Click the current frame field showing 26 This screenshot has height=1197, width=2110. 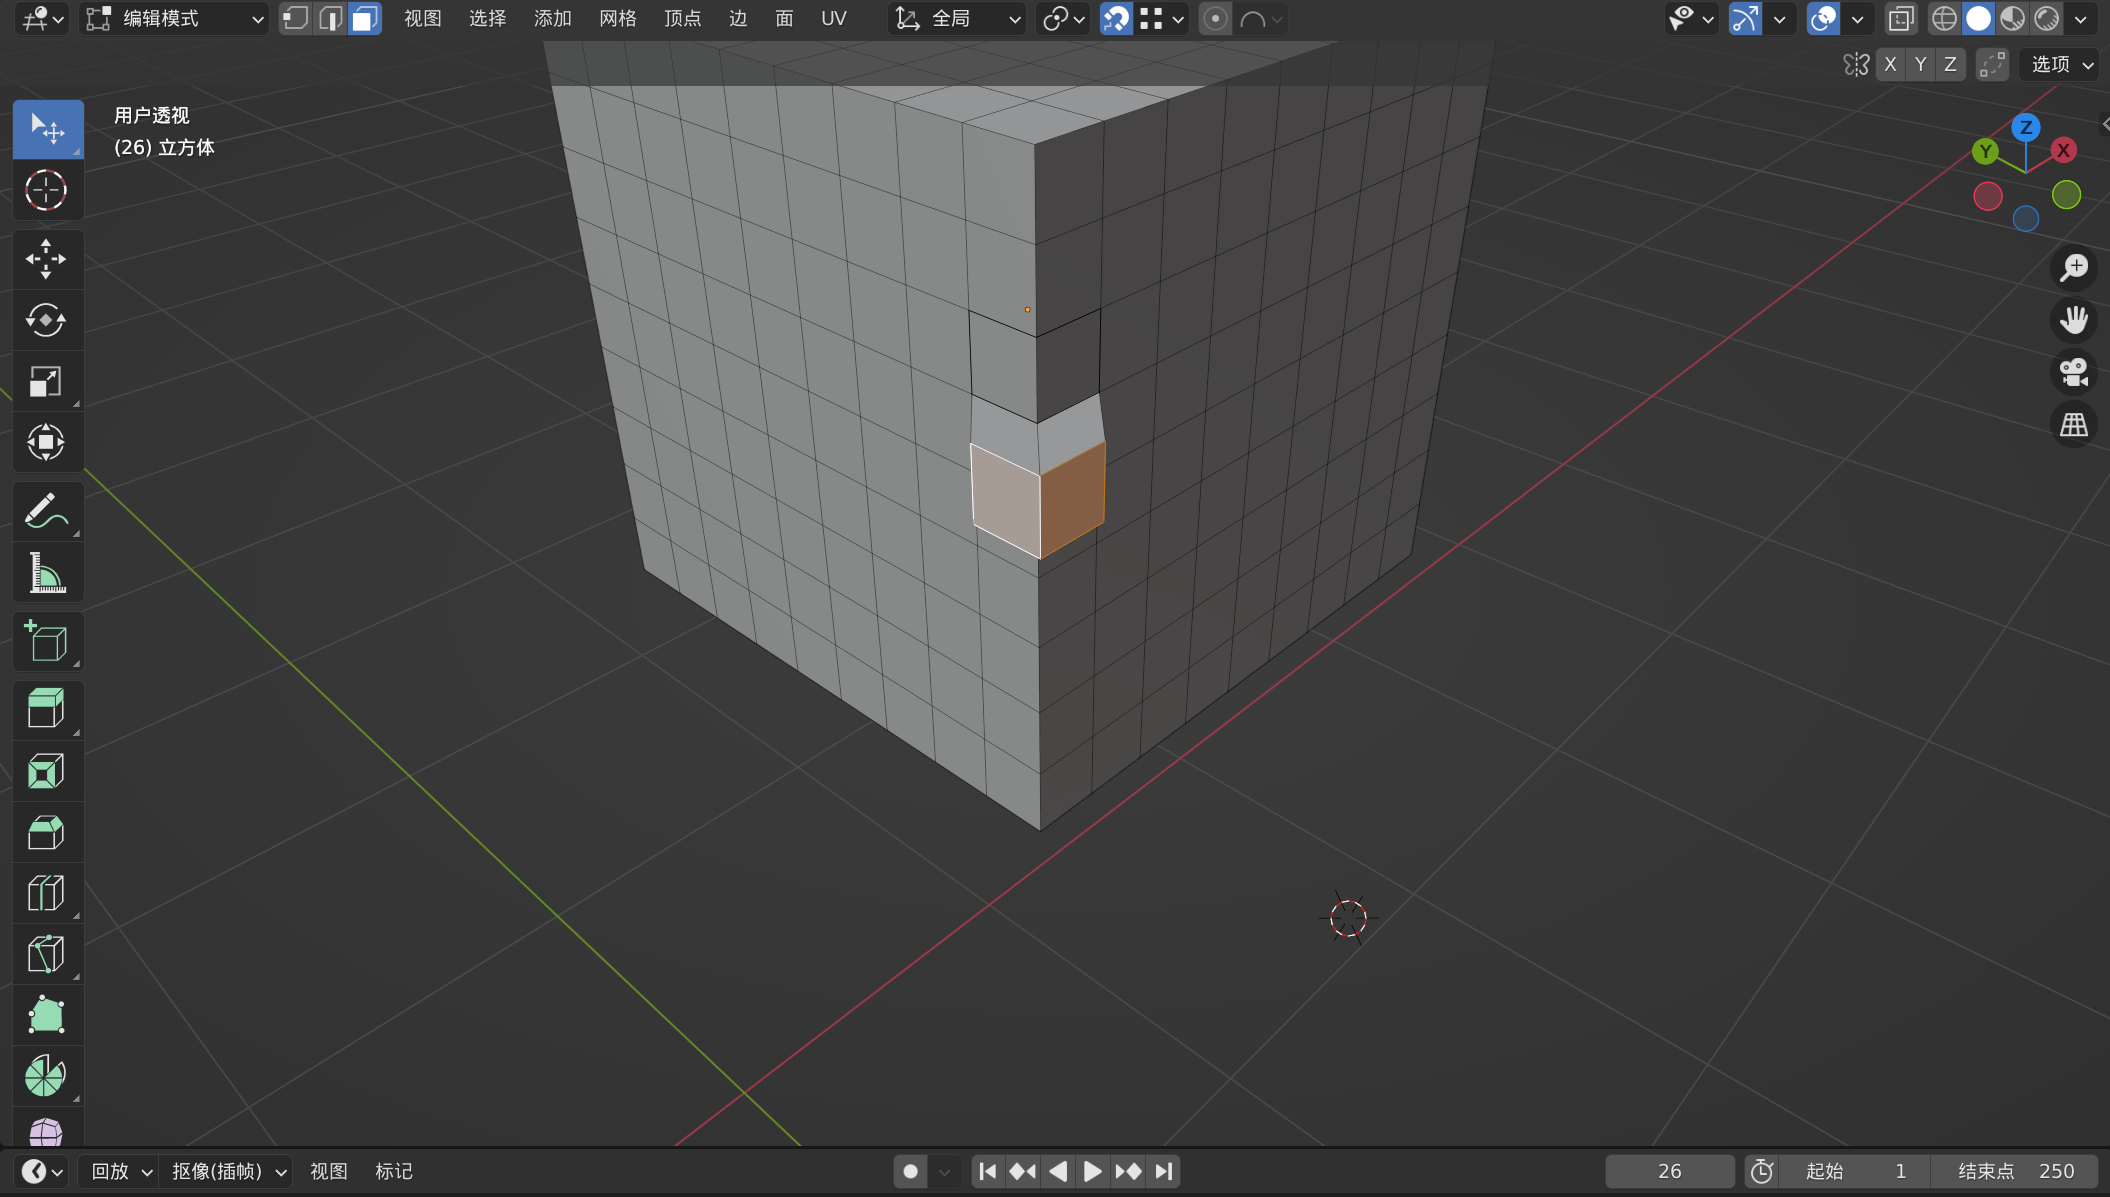point(1669,1171)
